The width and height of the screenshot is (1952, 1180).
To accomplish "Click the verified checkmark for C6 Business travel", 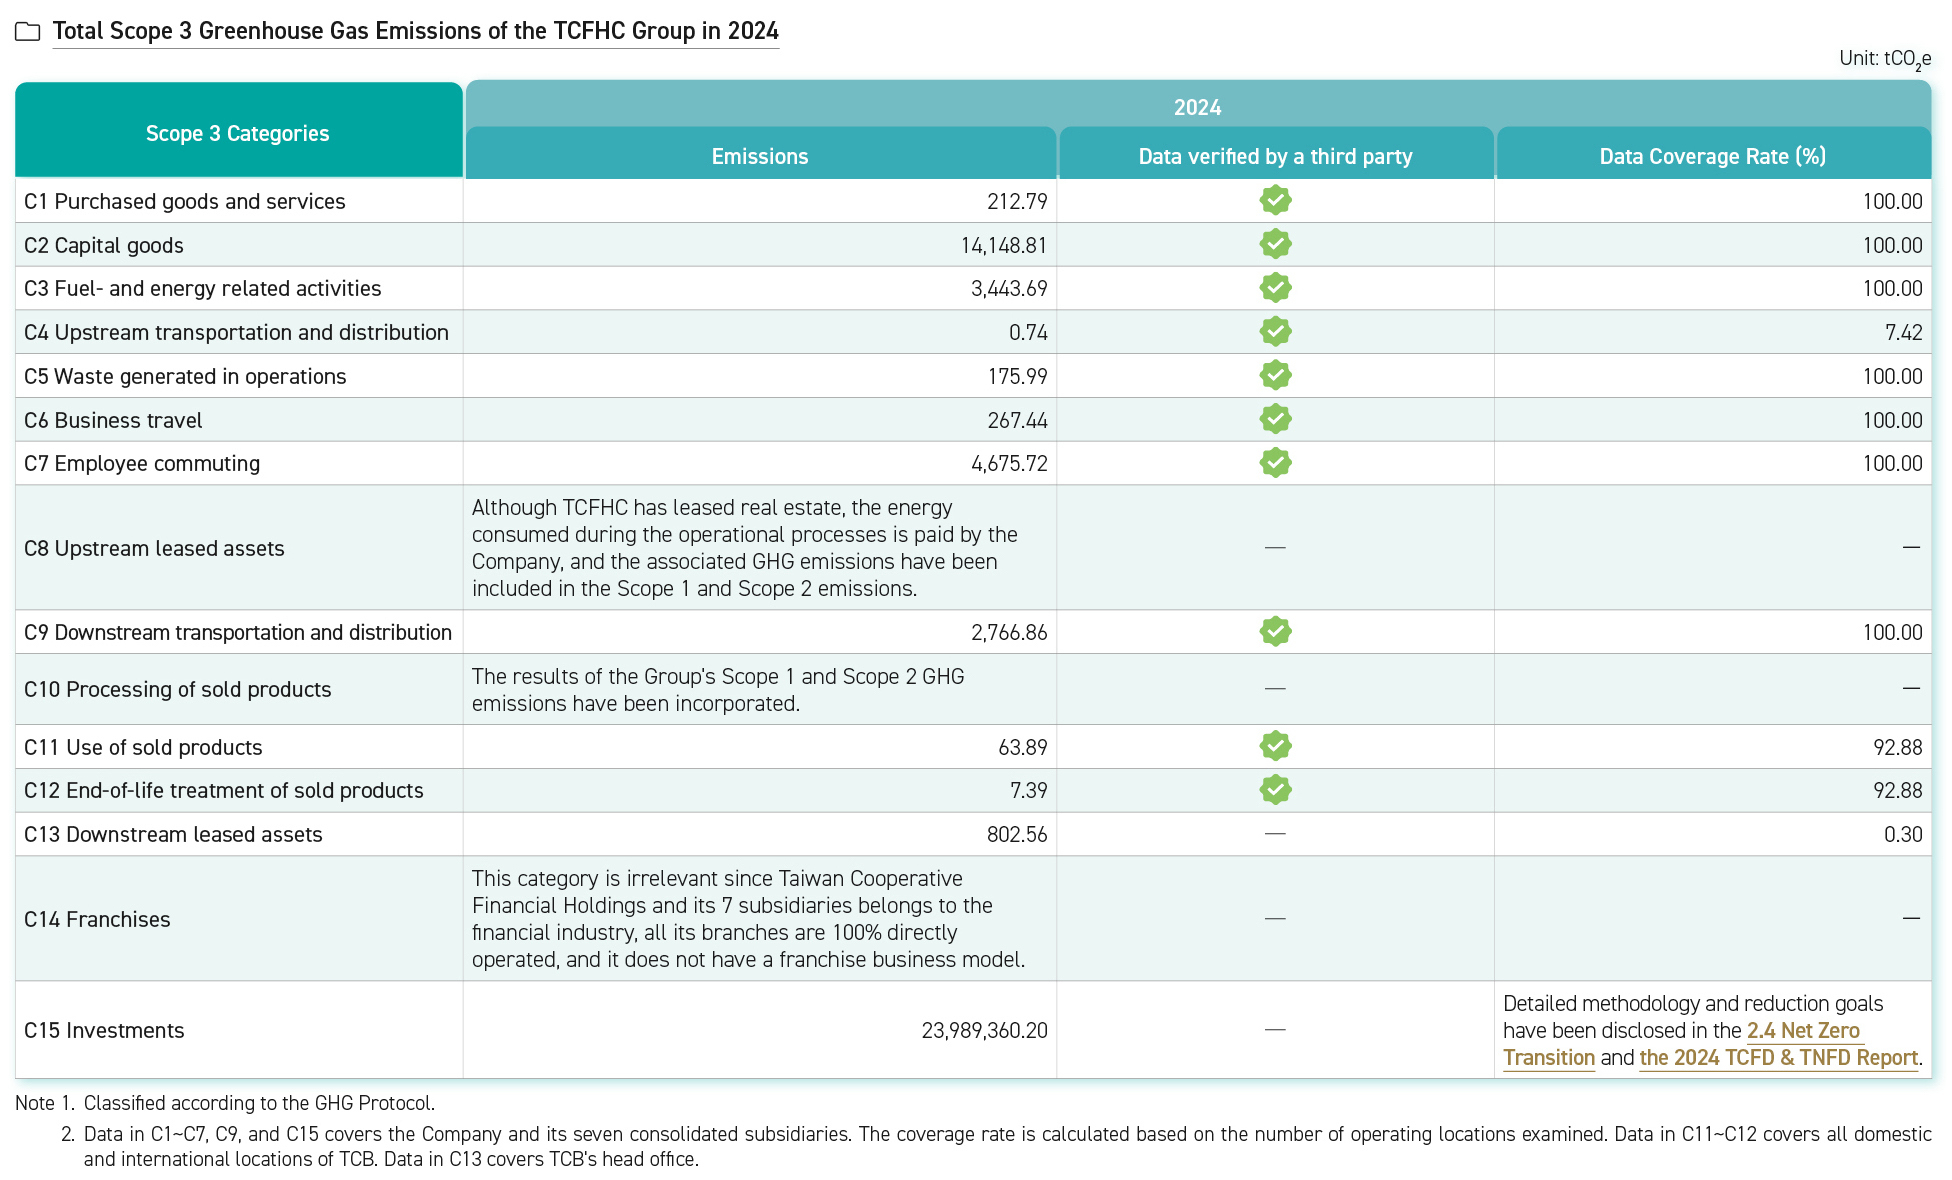I will [1275, 419].
